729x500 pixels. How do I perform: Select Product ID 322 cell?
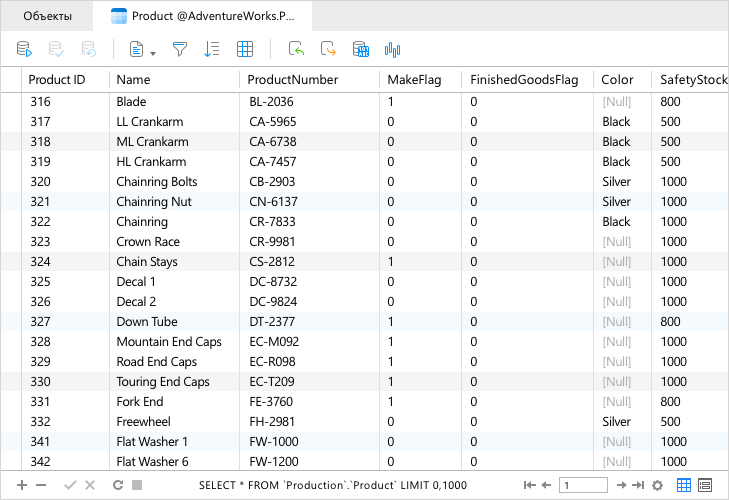[66, 221]
